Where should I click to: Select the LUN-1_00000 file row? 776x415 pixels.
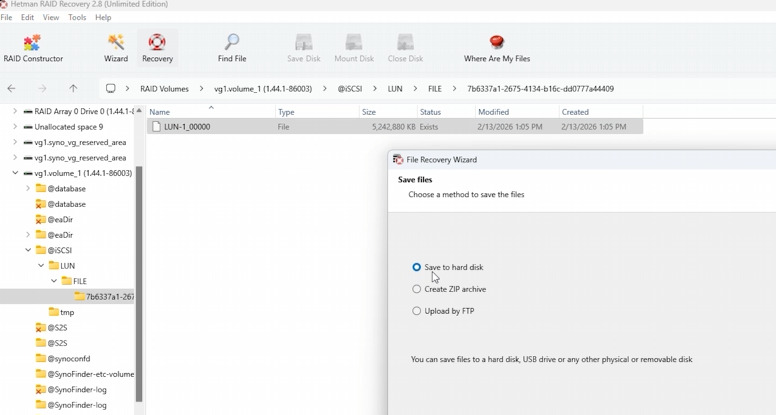[395, 127]
